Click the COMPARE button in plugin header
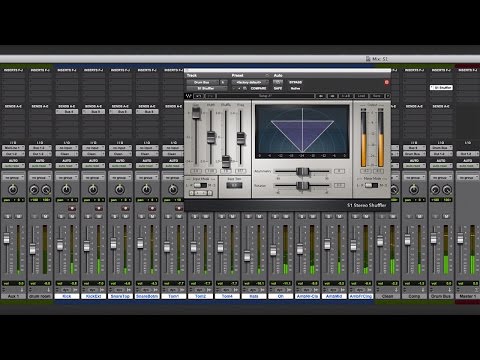The image size is (480, 360). point(258,88)
